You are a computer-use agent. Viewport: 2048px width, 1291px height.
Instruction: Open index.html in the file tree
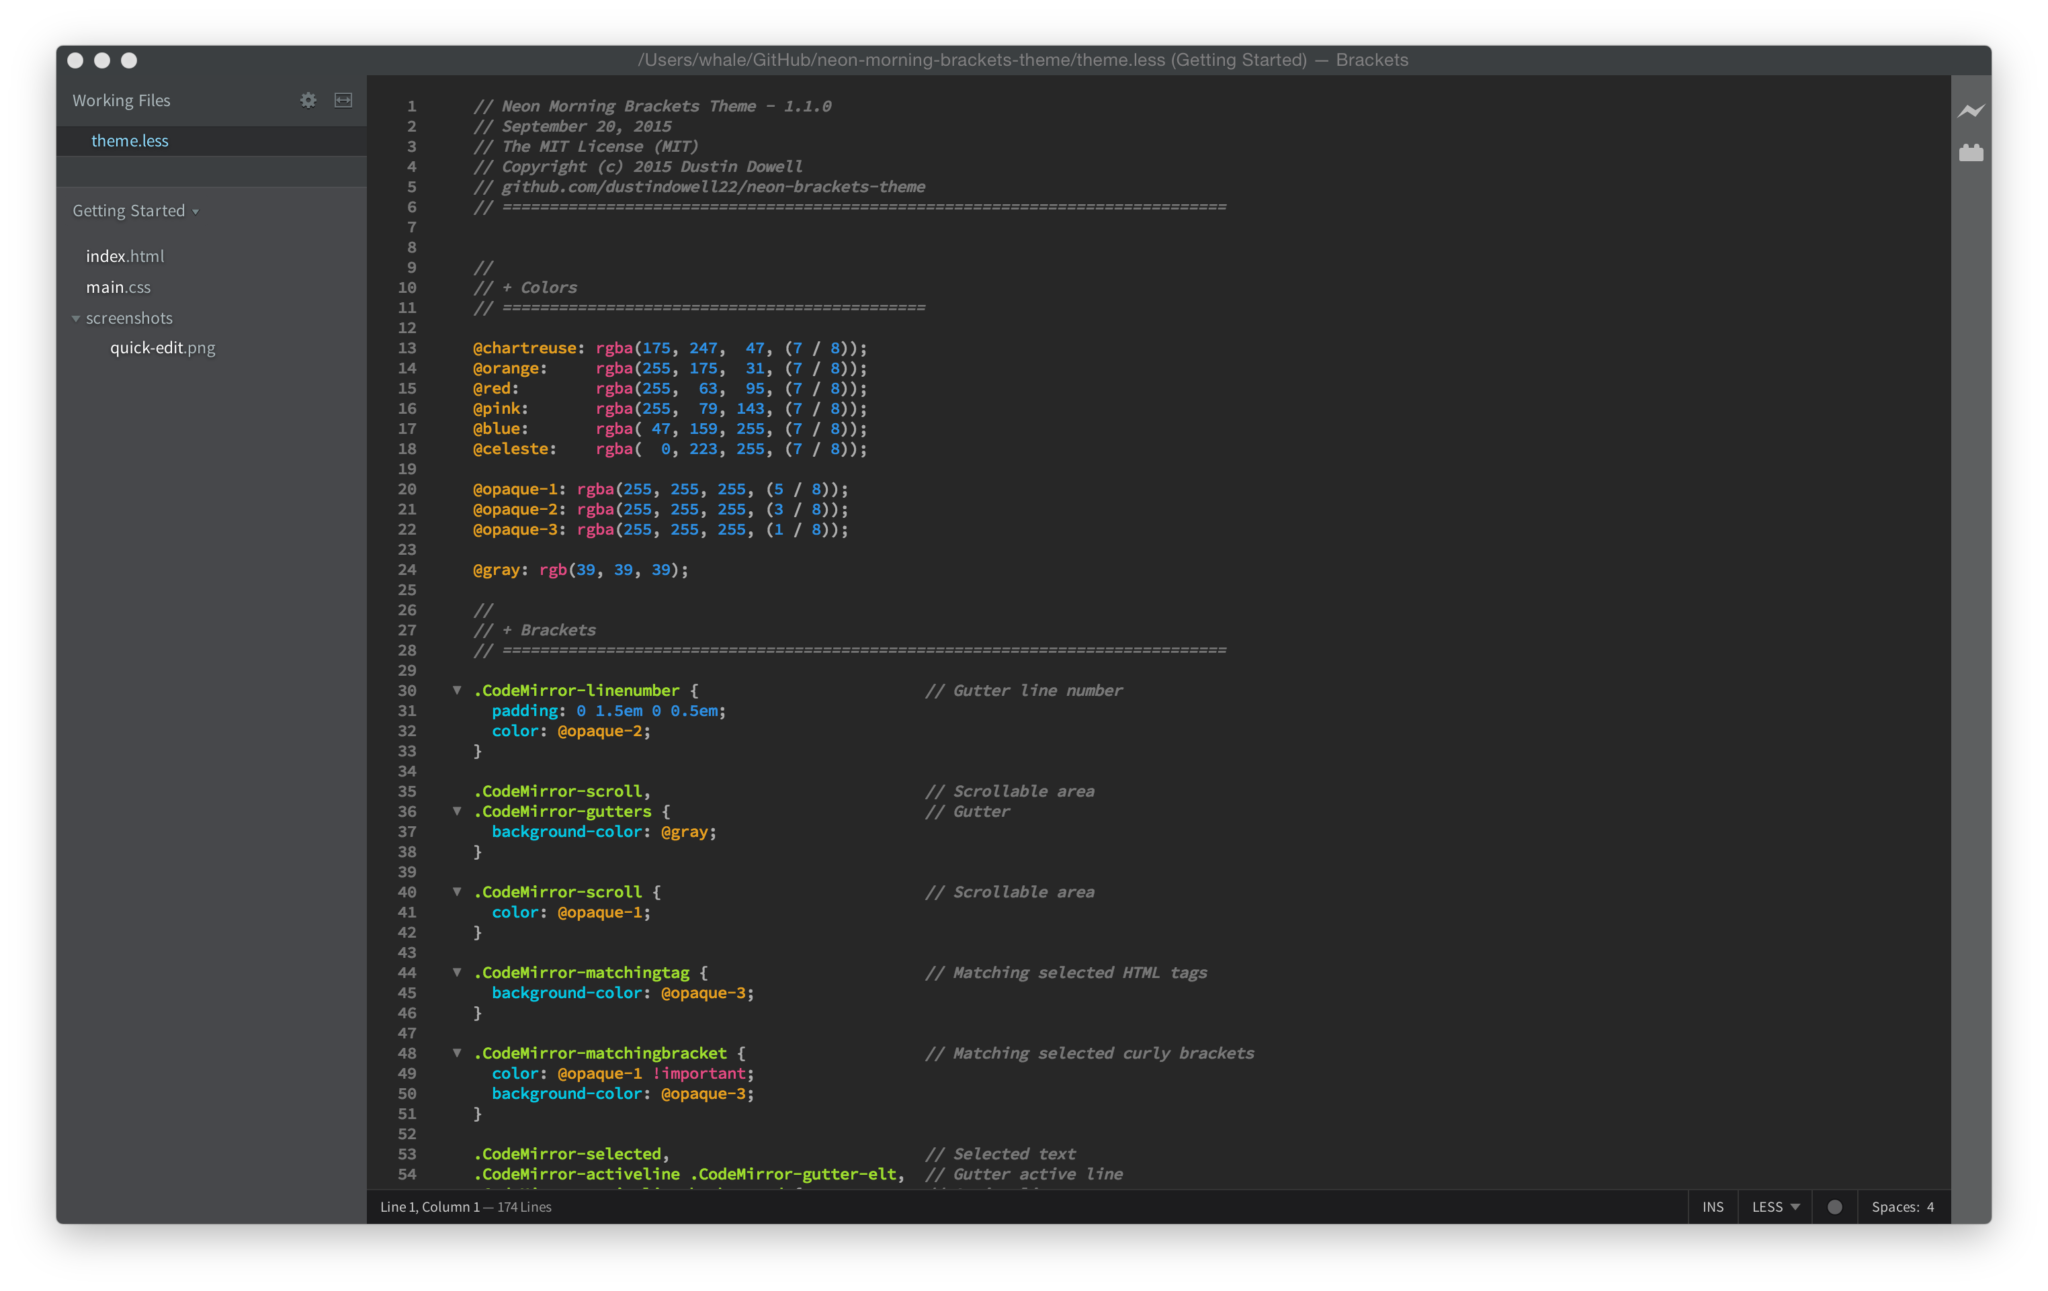125,256
